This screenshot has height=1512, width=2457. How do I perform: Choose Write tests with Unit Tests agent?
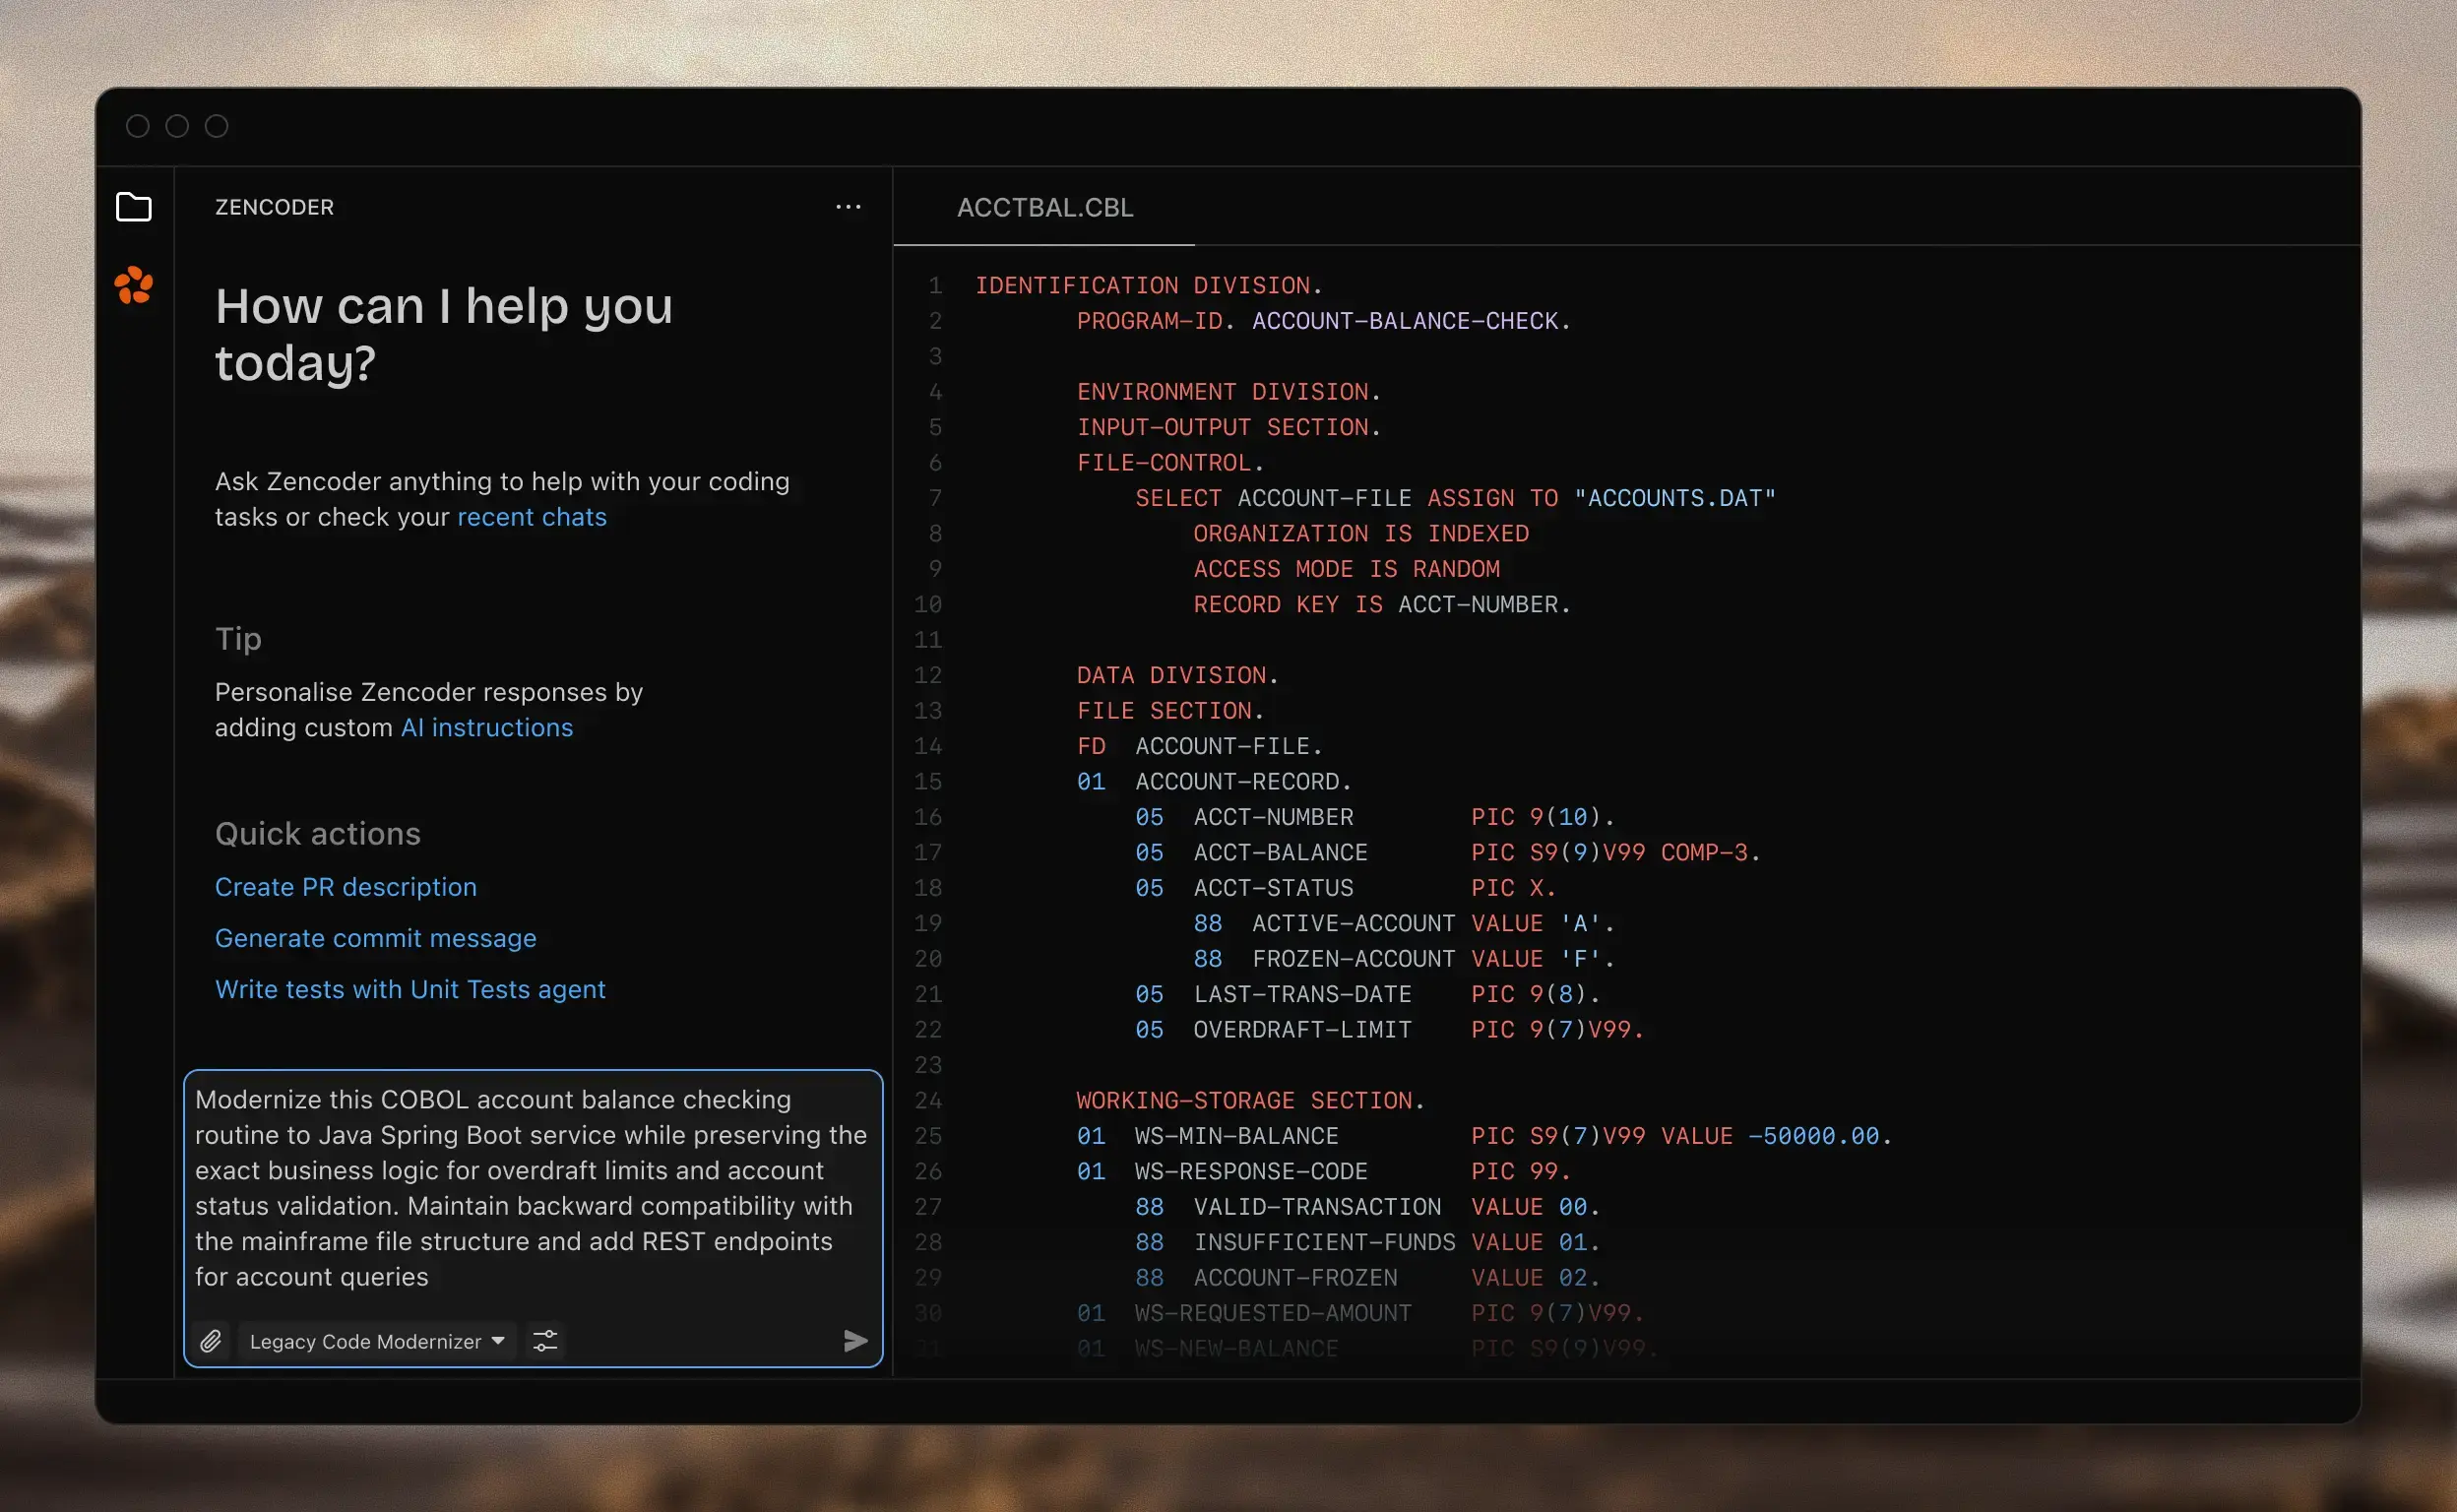pos(410,989)
